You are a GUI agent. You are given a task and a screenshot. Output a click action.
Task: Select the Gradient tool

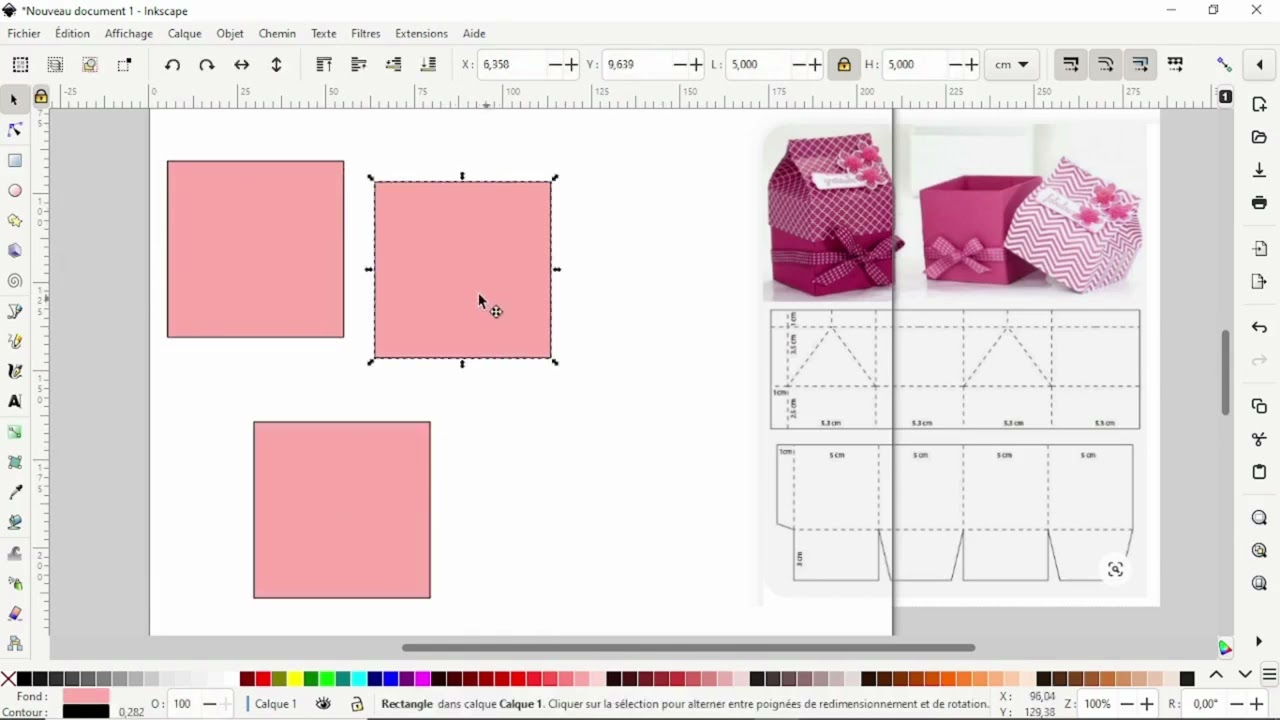tap(14, 432)
